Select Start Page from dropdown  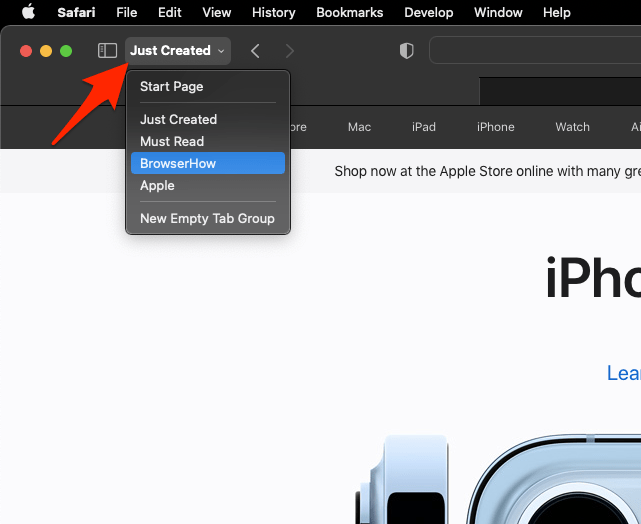(x=171, y=87)
